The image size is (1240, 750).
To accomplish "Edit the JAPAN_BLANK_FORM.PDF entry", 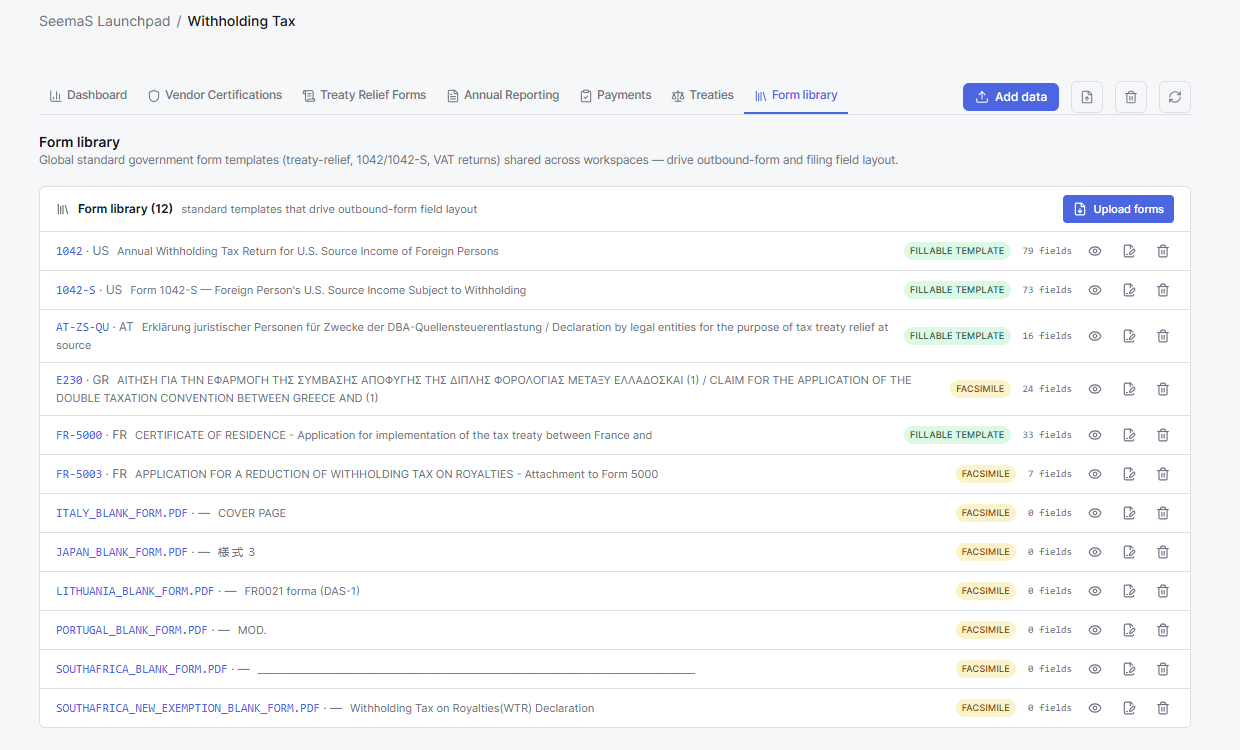I will pyautogui.click(x=1129, y=552).
